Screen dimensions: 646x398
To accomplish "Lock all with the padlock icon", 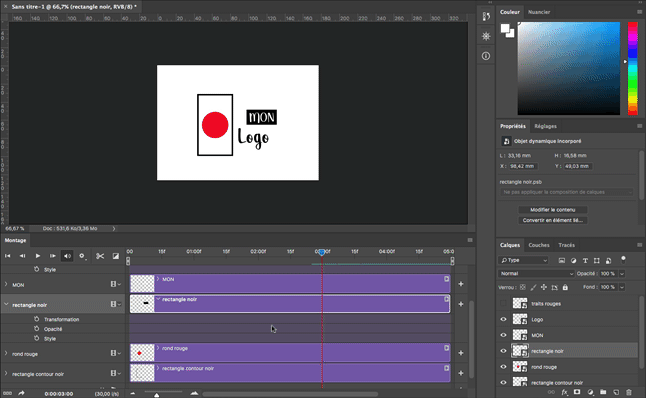I will click(565, 287).
